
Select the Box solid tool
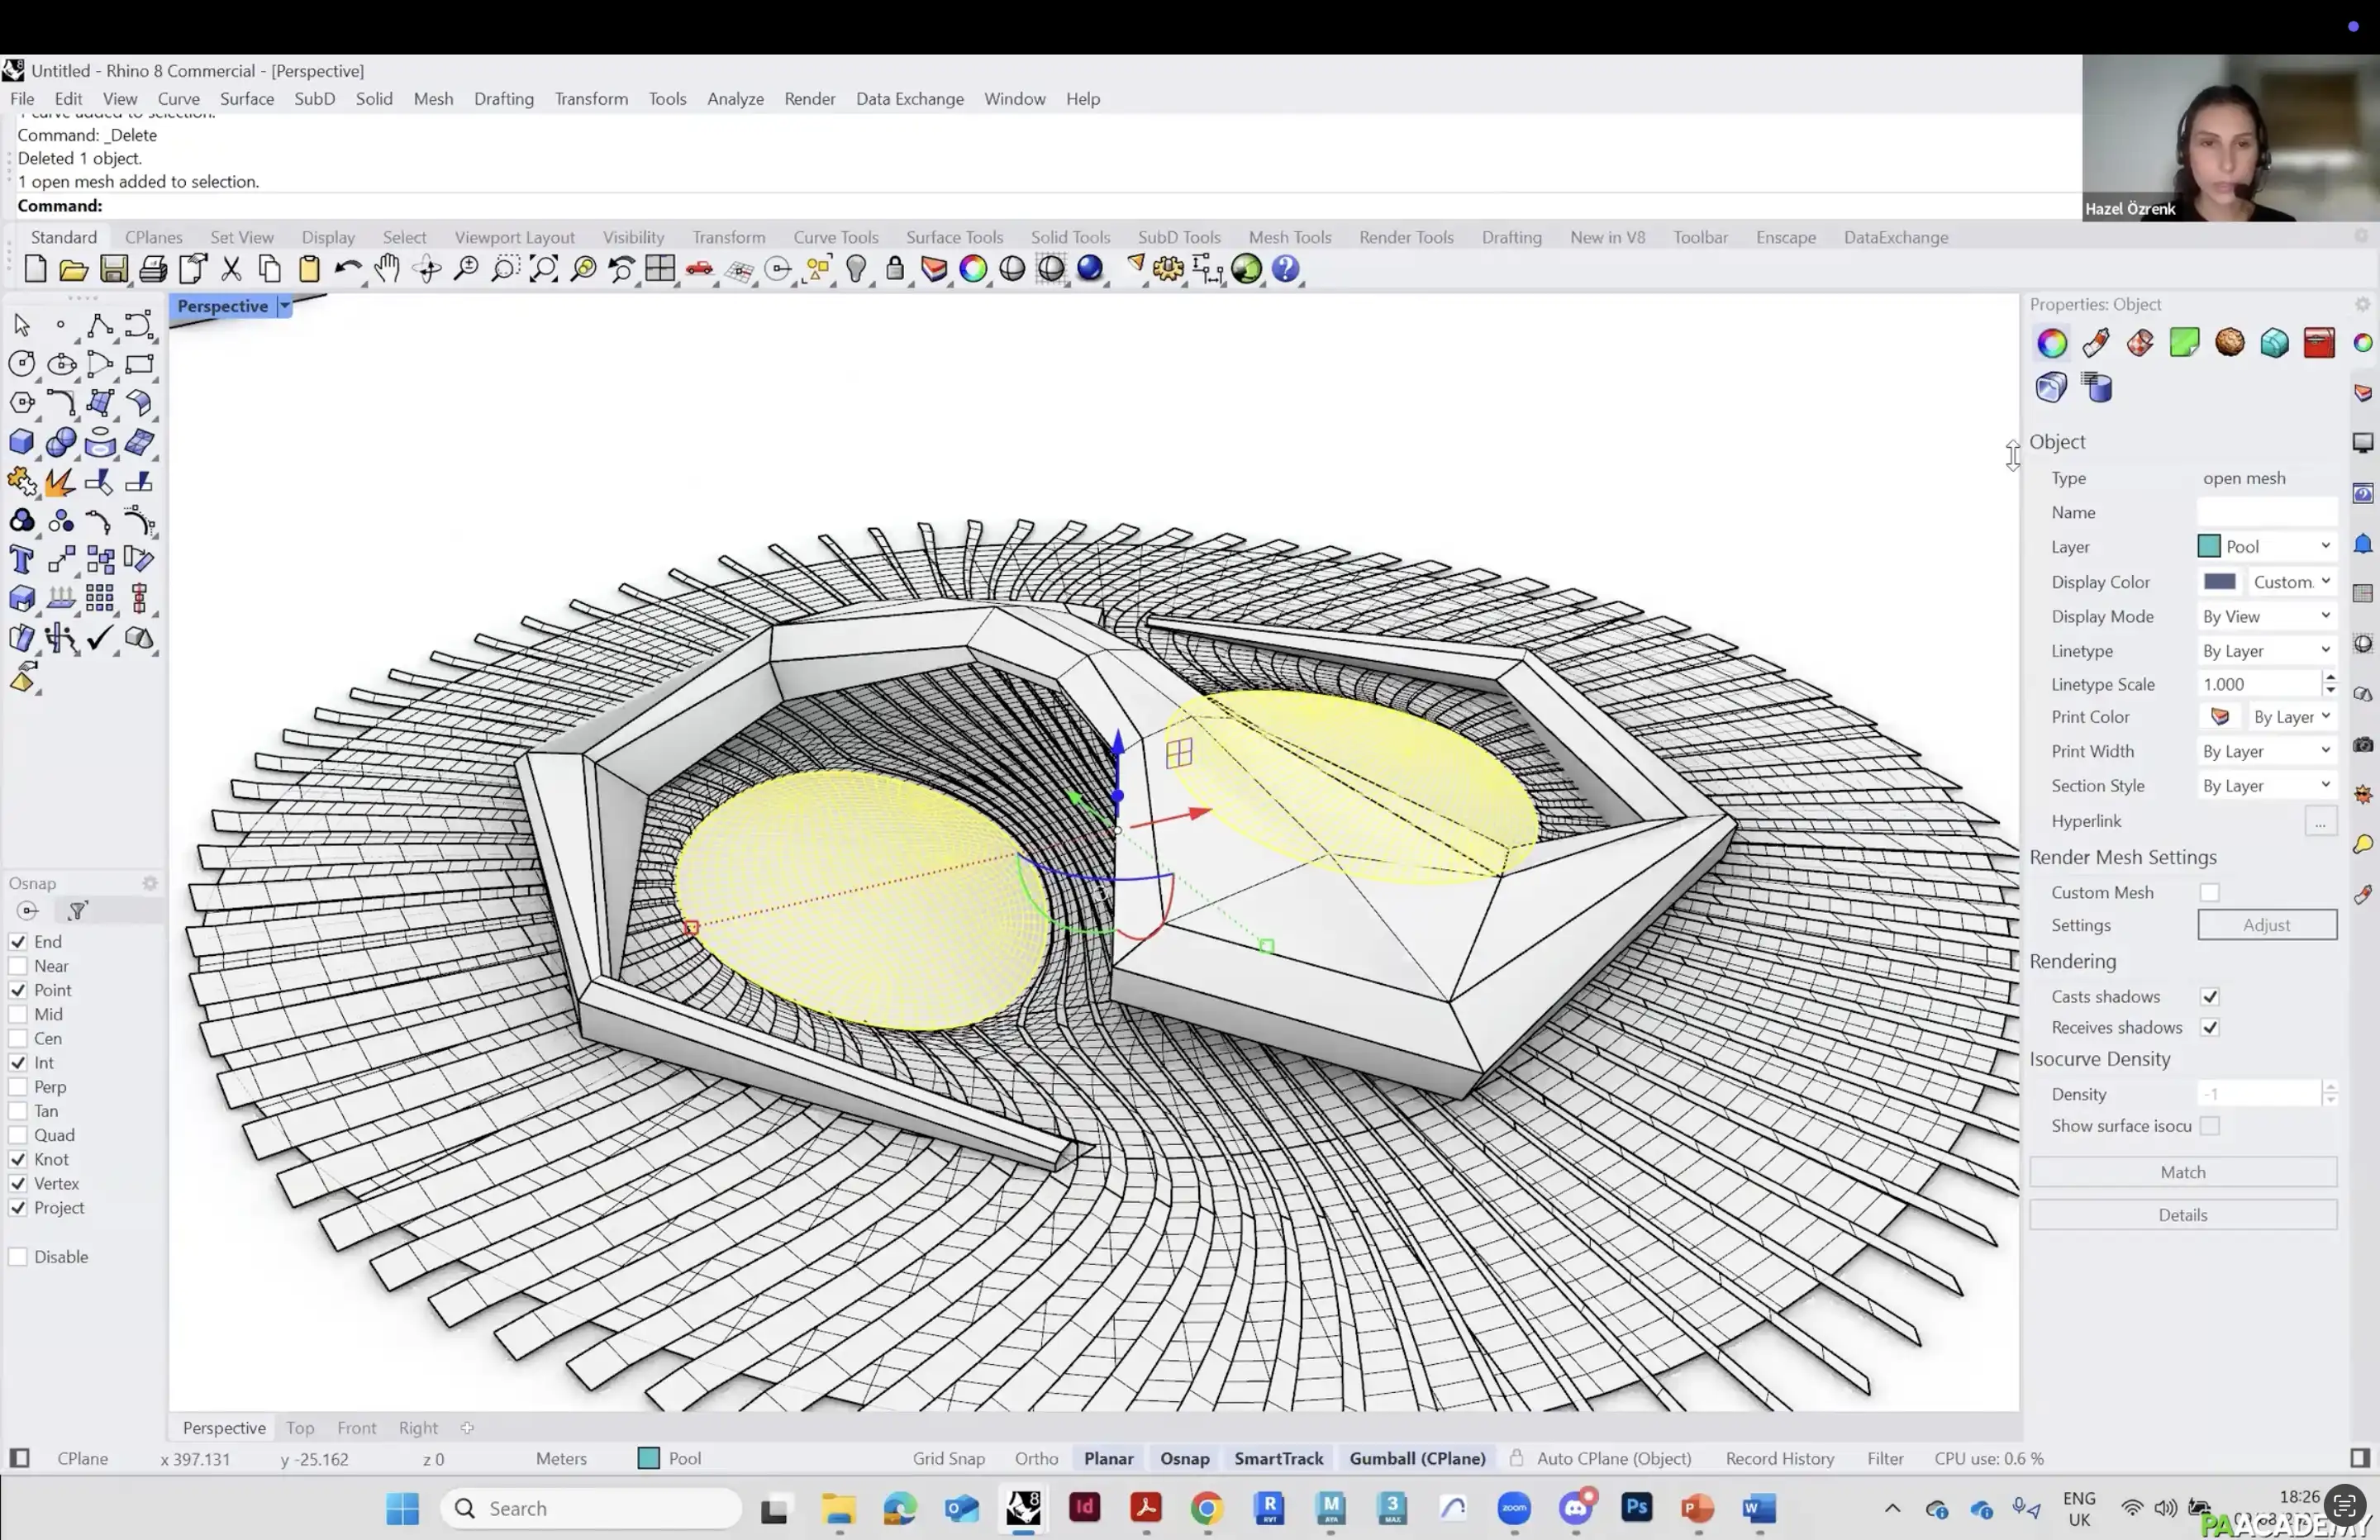point(22,442)
